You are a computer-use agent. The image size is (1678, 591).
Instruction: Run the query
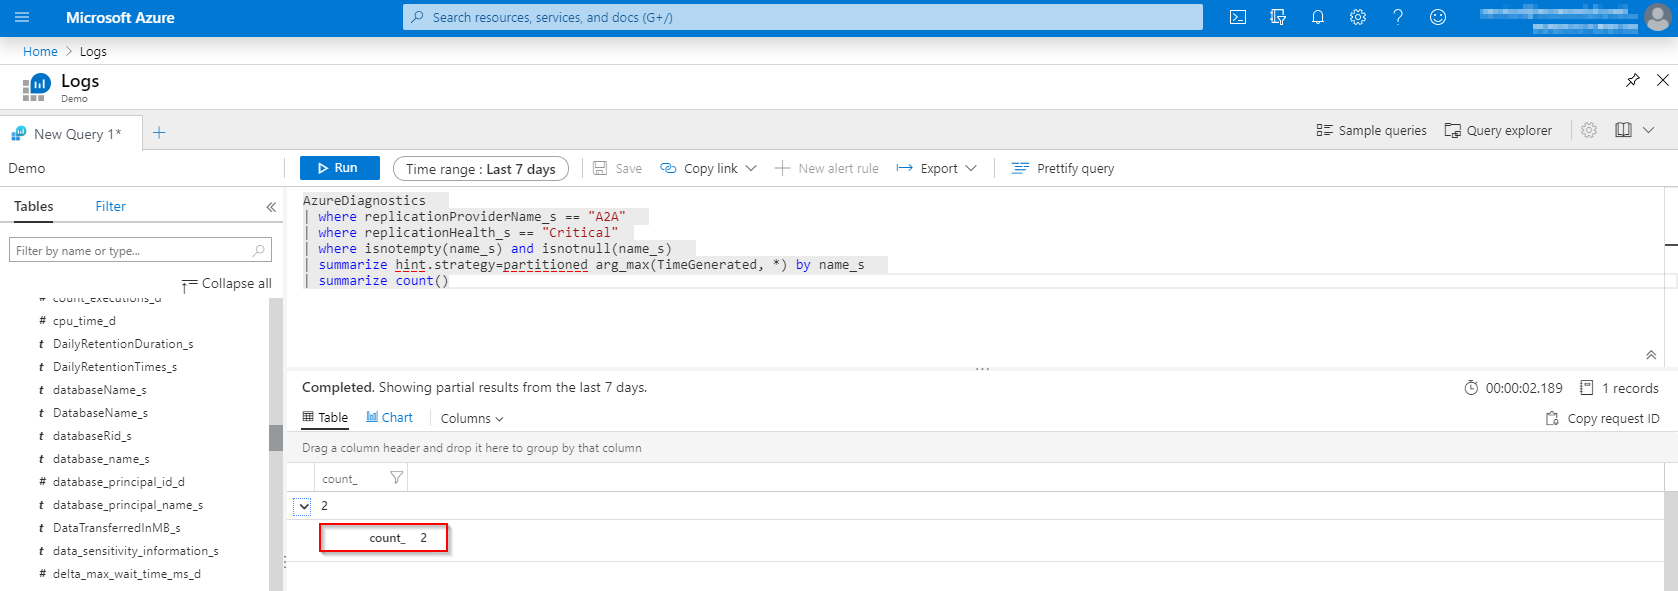[339, 168]
